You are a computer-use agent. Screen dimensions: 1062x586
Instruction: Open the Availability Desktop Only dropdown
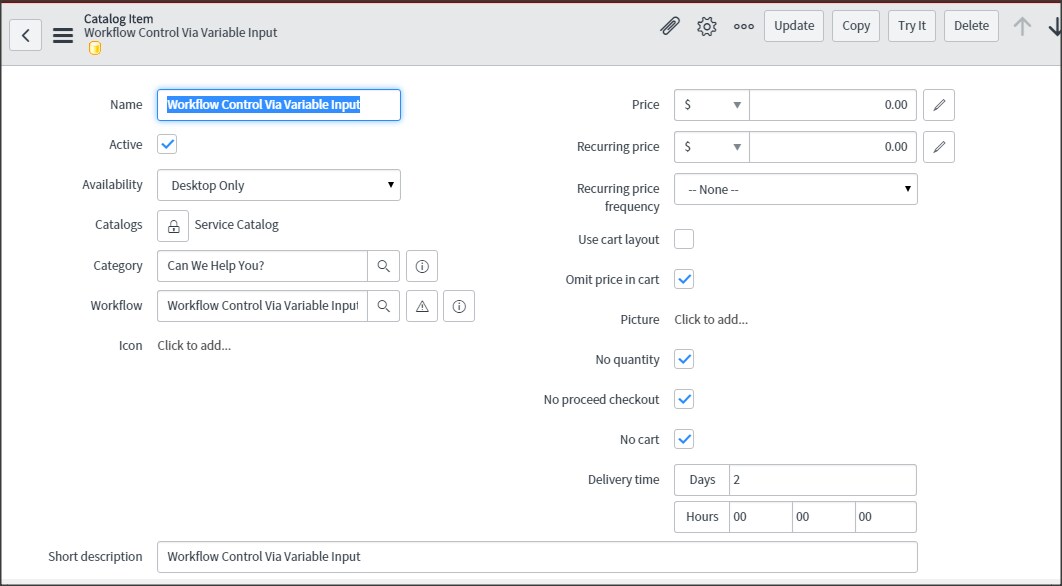click(x=279, y=185)
